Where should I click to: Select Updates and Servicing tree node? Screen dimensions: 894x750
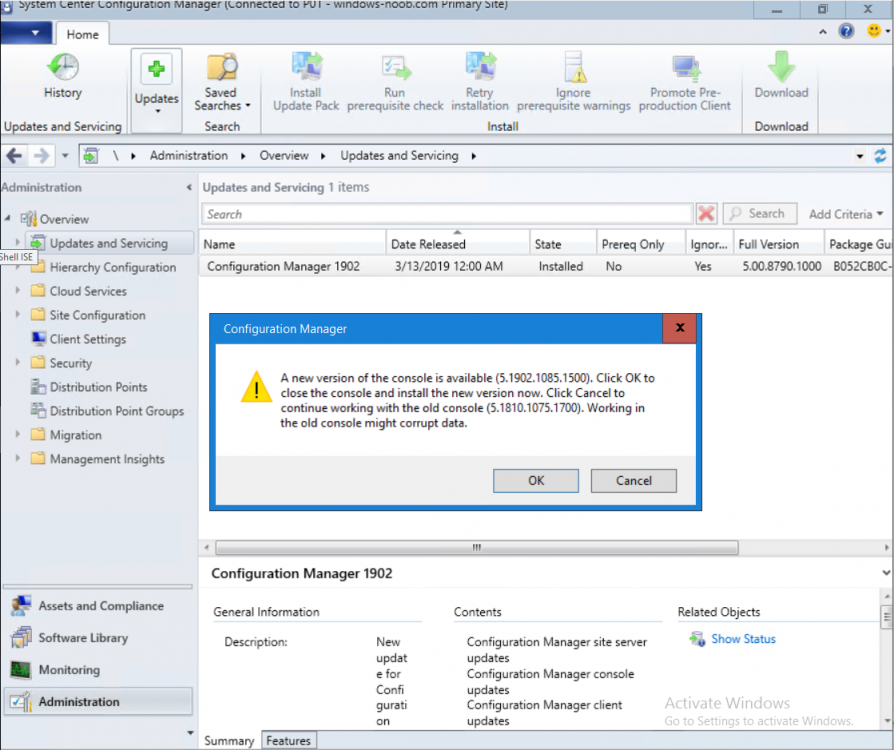[108, 244]
